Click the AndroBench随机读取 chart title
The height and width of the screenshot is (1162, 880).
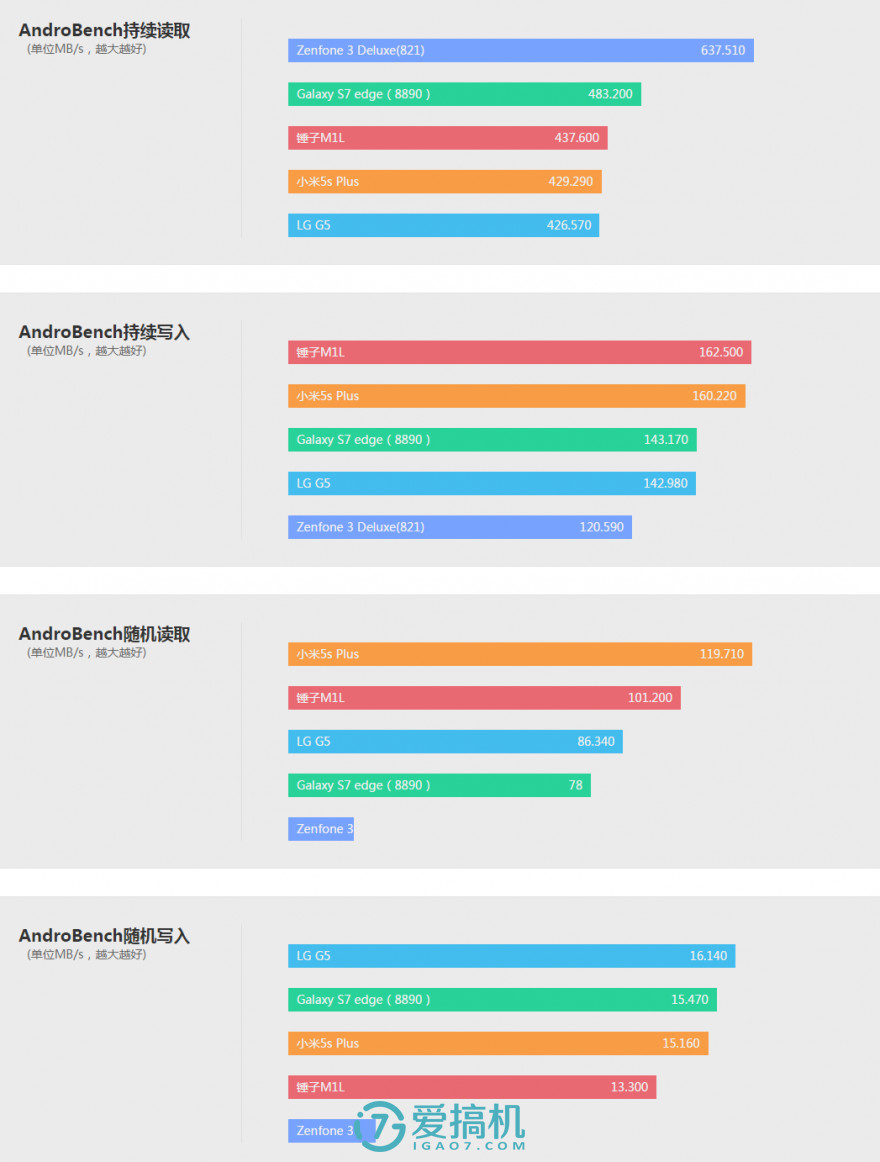coord(104,635)
